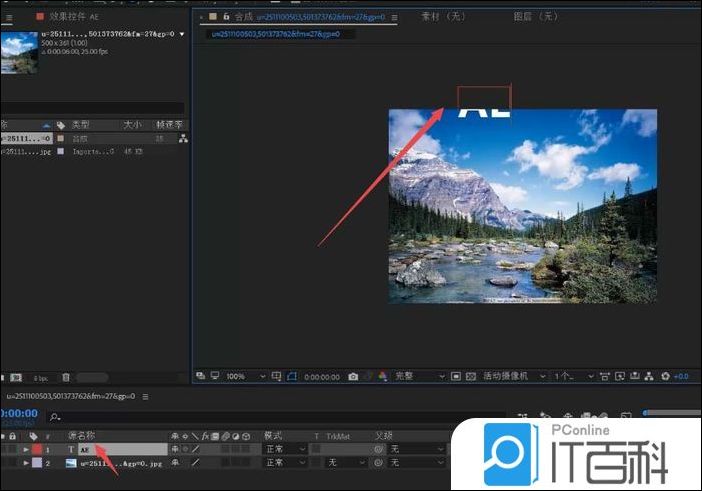This screenshot has height=491, width=702.
Task: Click the region of interest icon
Action: click(x=455, y=377)
